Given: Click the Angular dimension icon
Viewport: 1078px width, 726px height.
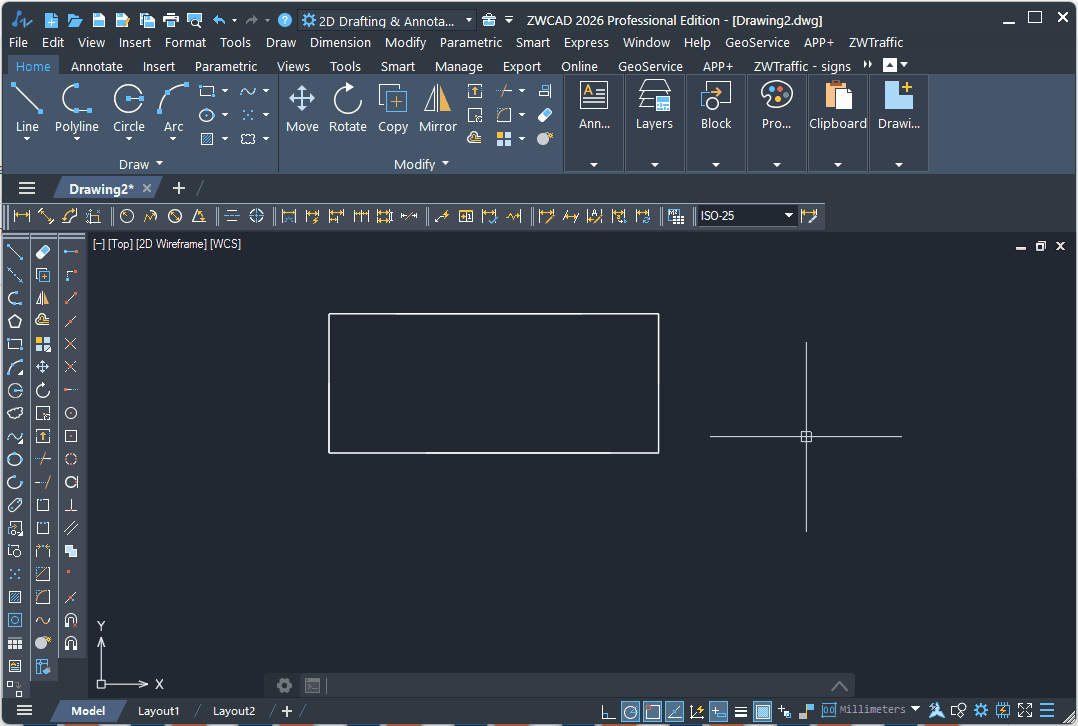Looking at the screenshot, I should tap(199, 216).
